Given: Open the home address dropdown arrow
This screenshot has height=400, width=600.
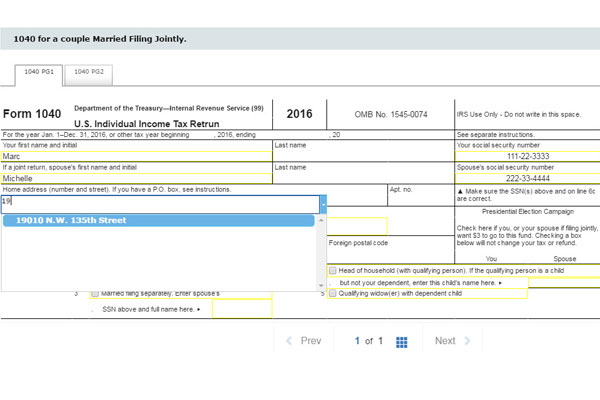Looking at the screenshot, I should click(323, 204).
